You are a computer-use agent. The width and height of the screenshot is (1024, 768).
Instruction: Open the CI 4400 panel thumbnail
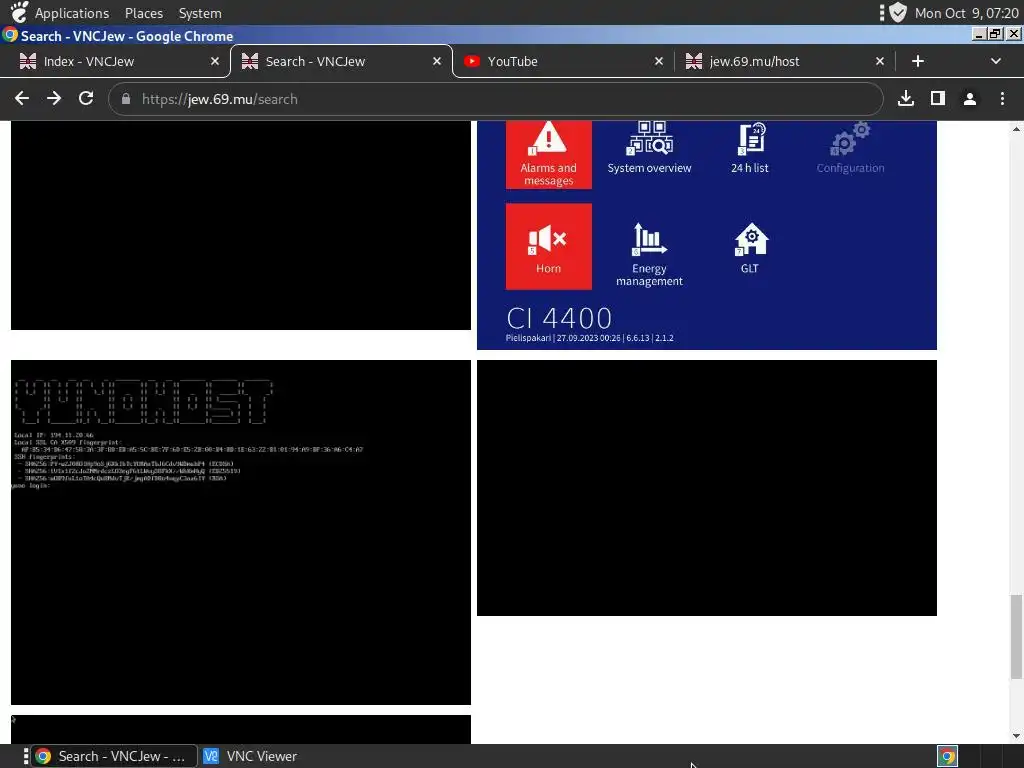tap(707, 235)
